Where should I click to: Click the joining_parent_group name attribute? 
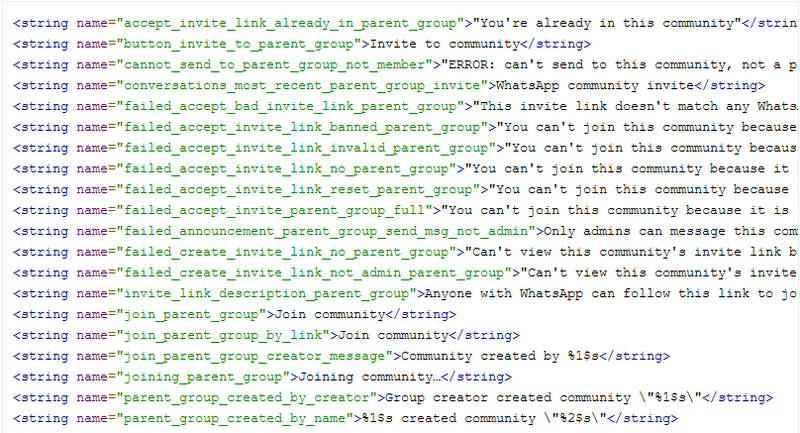203,377
